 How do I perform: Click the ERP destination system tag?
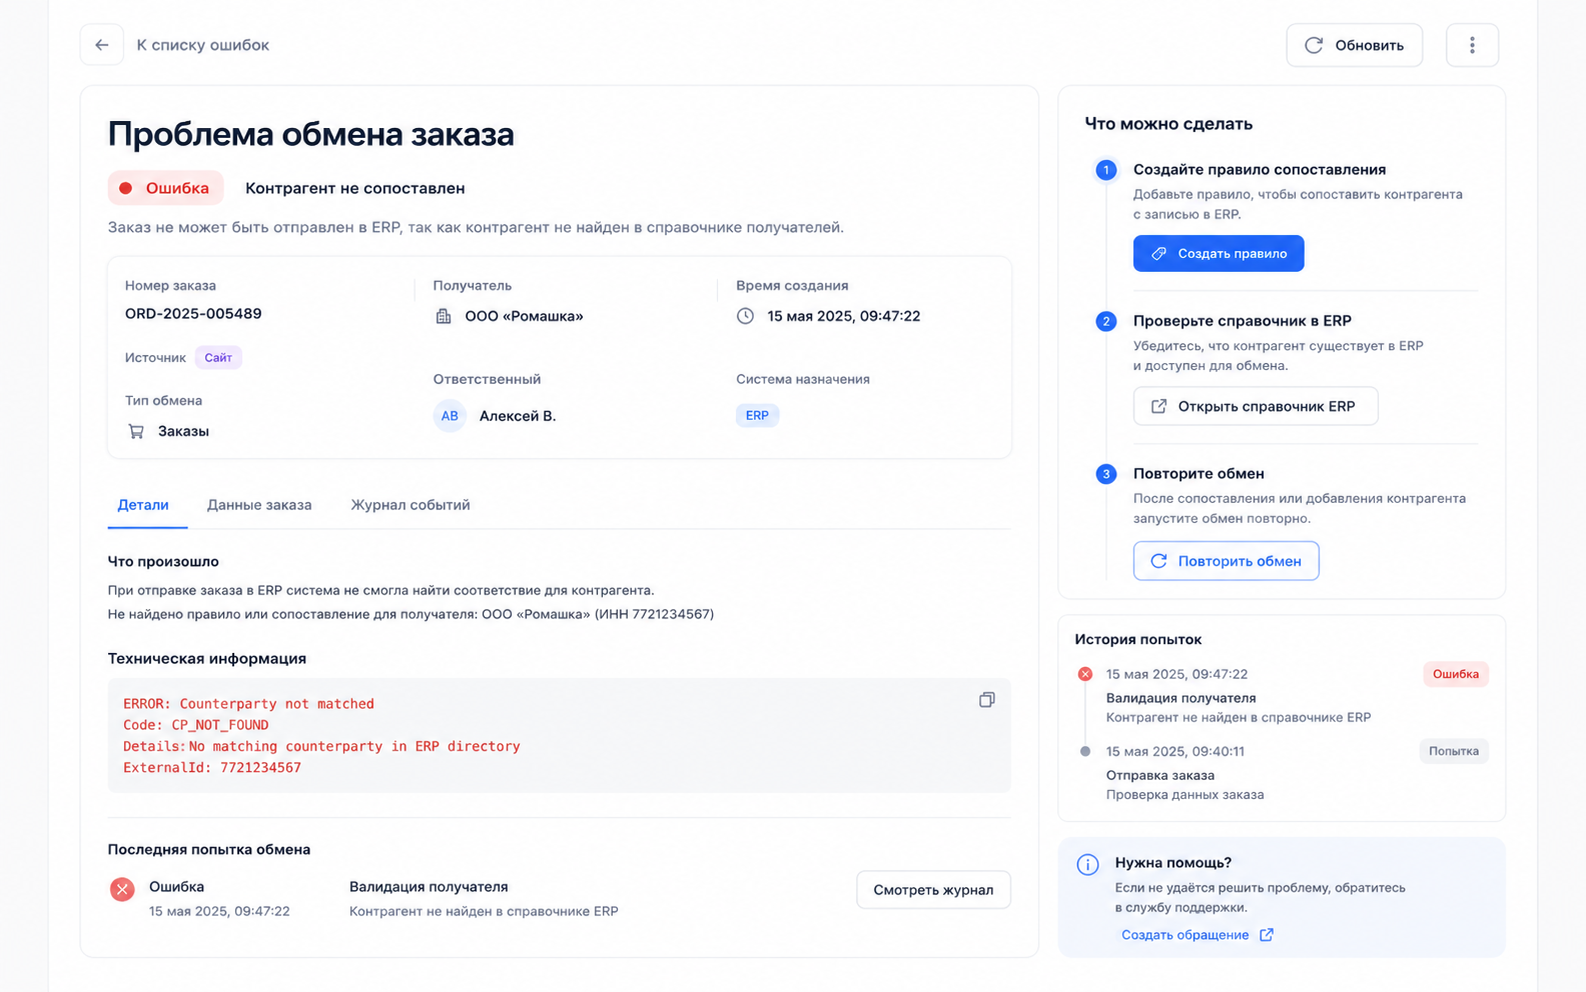pyautogui.click(x=757, y=415)
